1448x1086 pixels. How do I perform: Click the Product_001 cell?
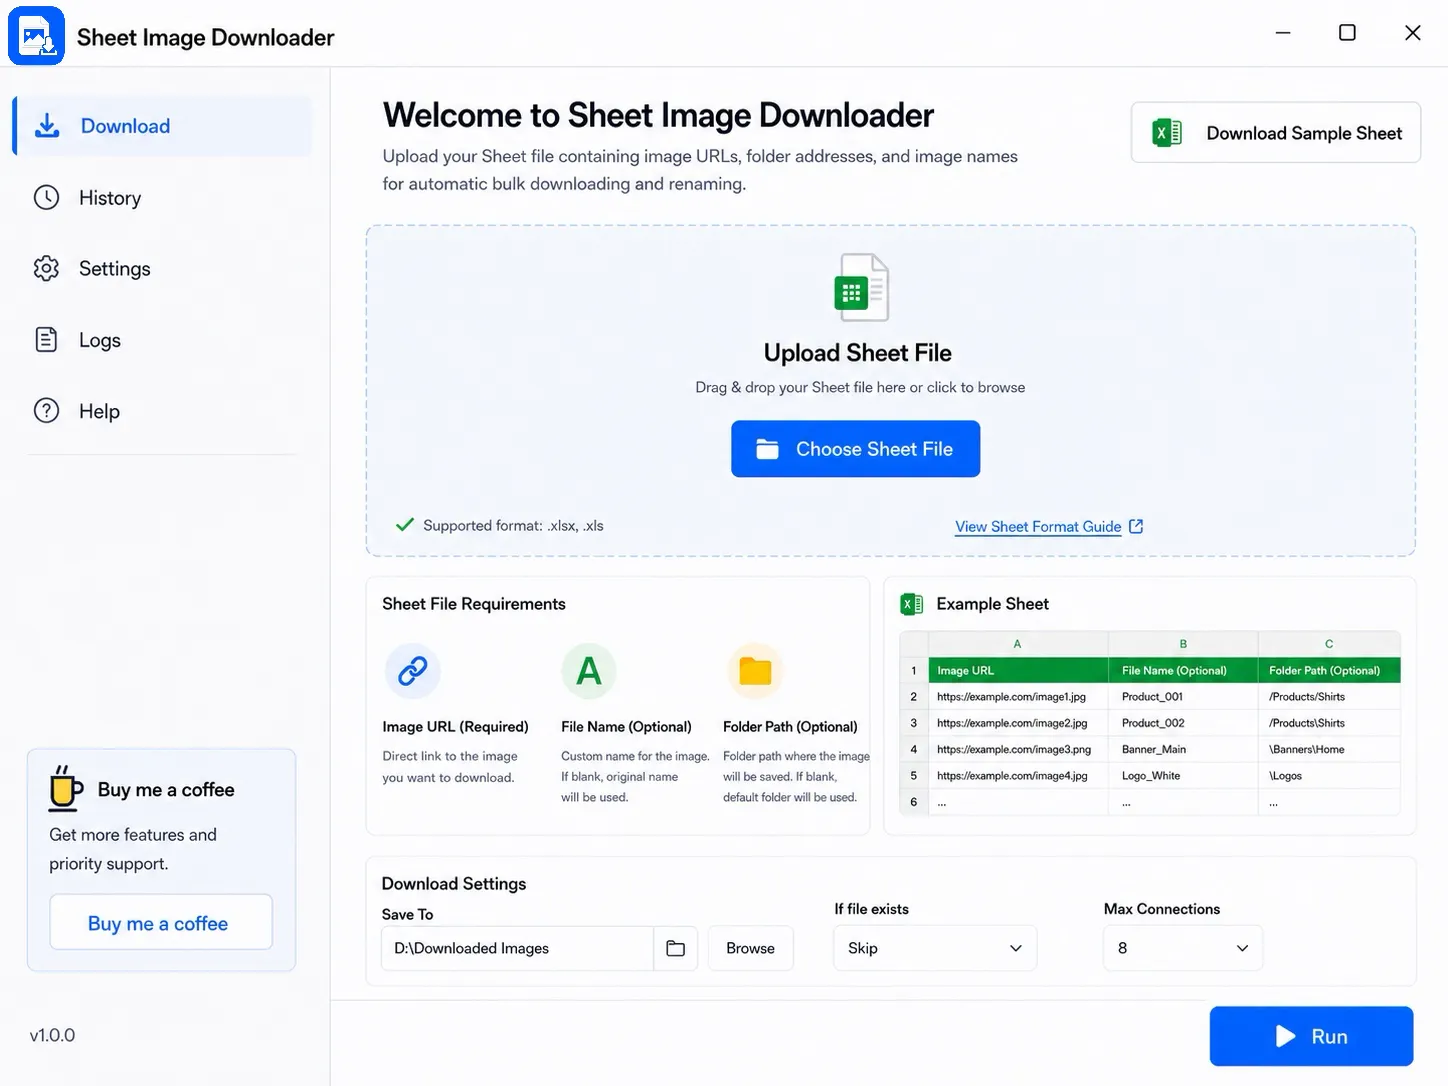pos(1183,697)
